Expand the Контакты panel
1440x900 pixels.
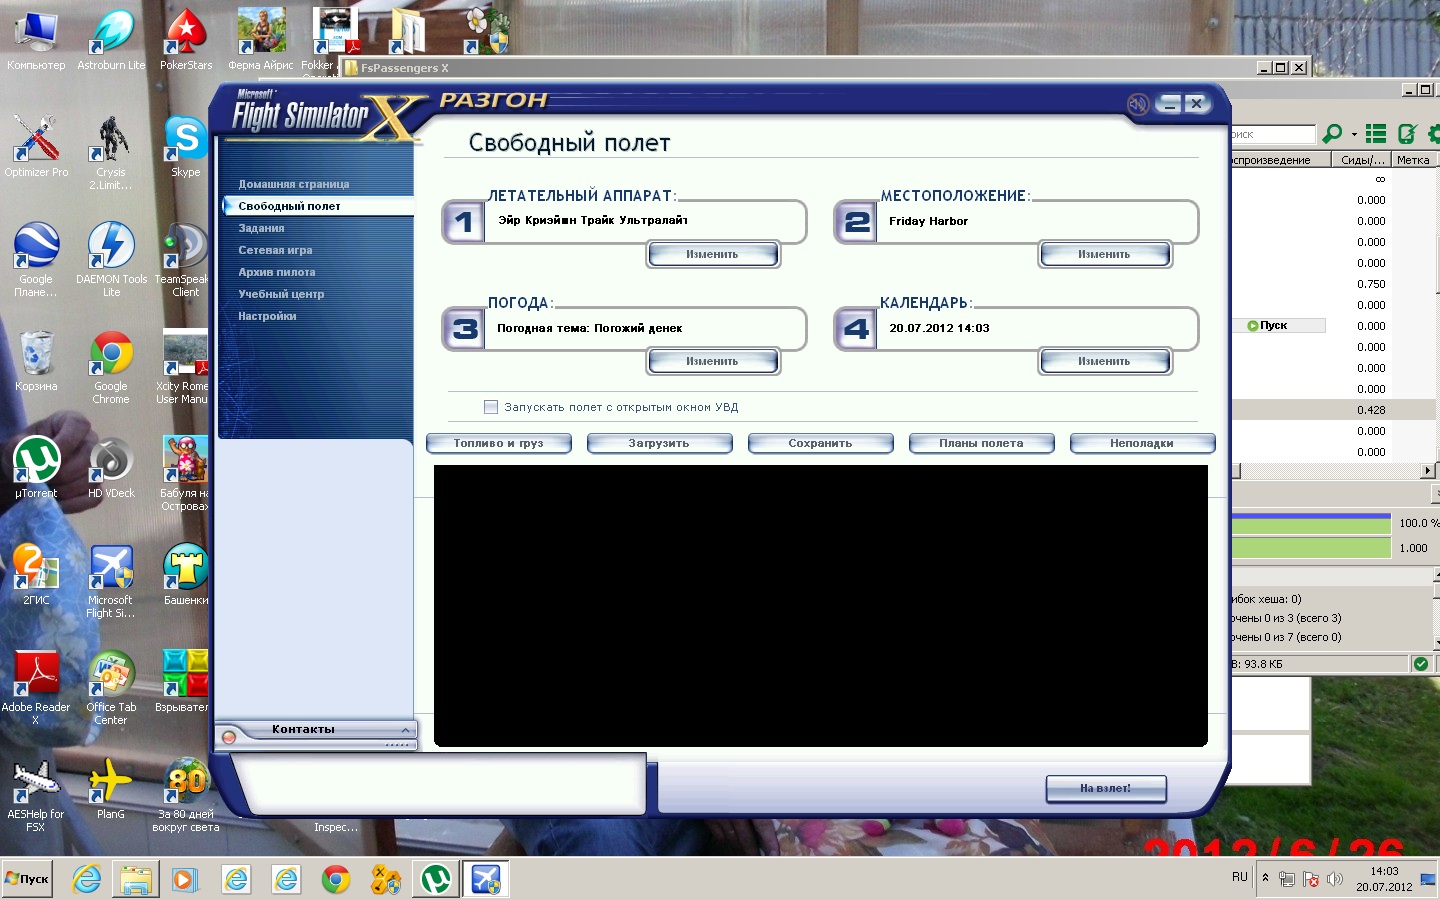click(x=405, y=729)
